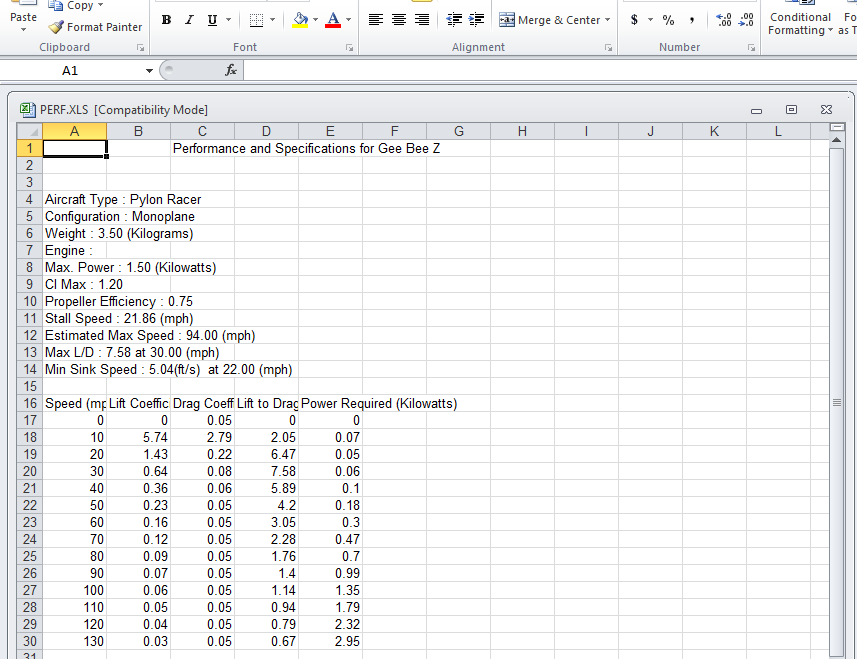Open font color dropdown arrow

348,20
